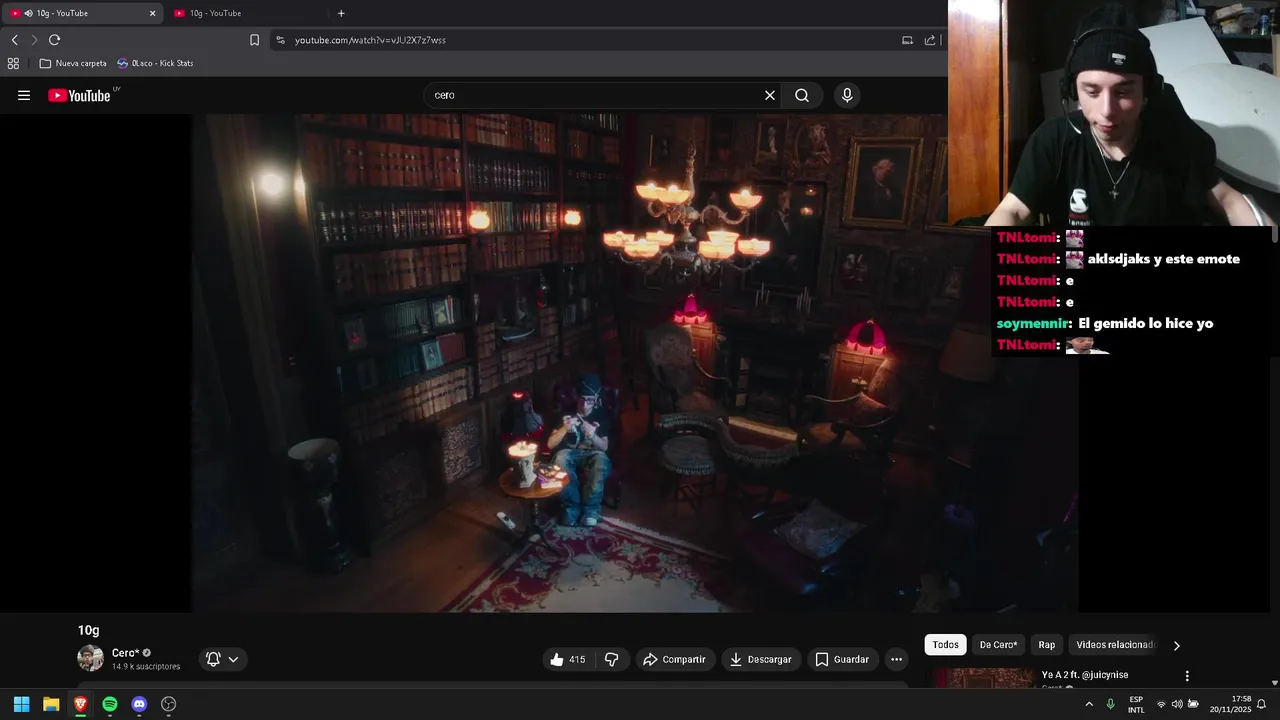1280x720 pixels.
Task: Dislike the video
Action: pyautogui.click(x=612, y=659)
